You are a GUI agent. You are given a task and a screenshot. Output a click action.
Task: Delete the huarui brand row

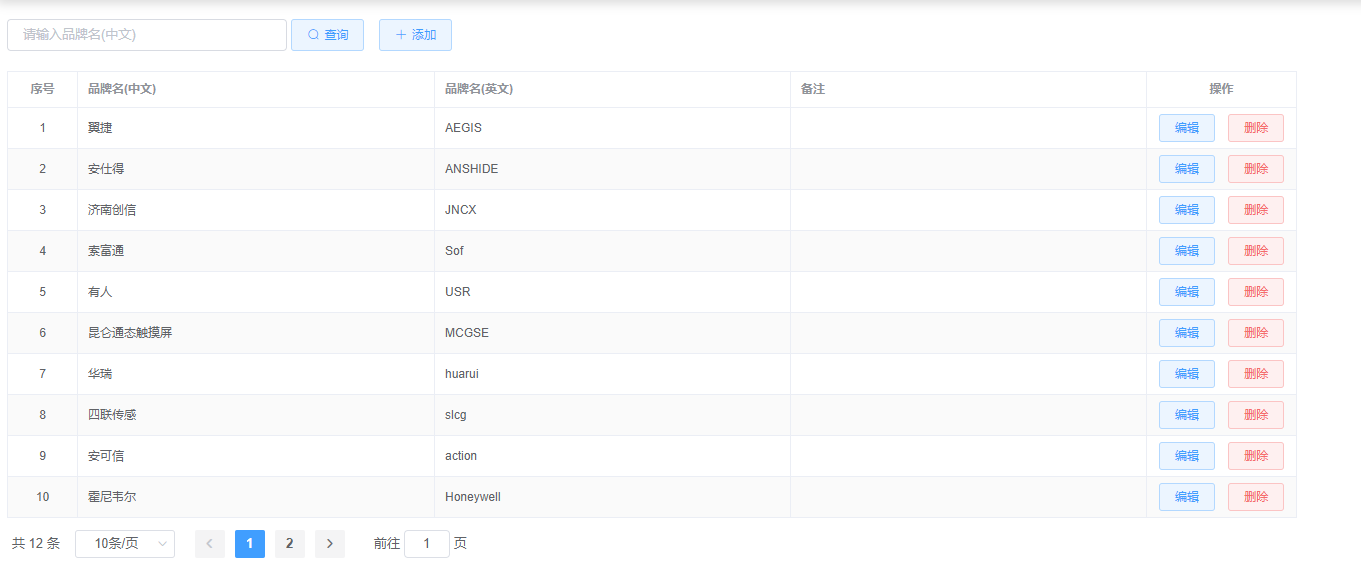(x=1255, y=374)
